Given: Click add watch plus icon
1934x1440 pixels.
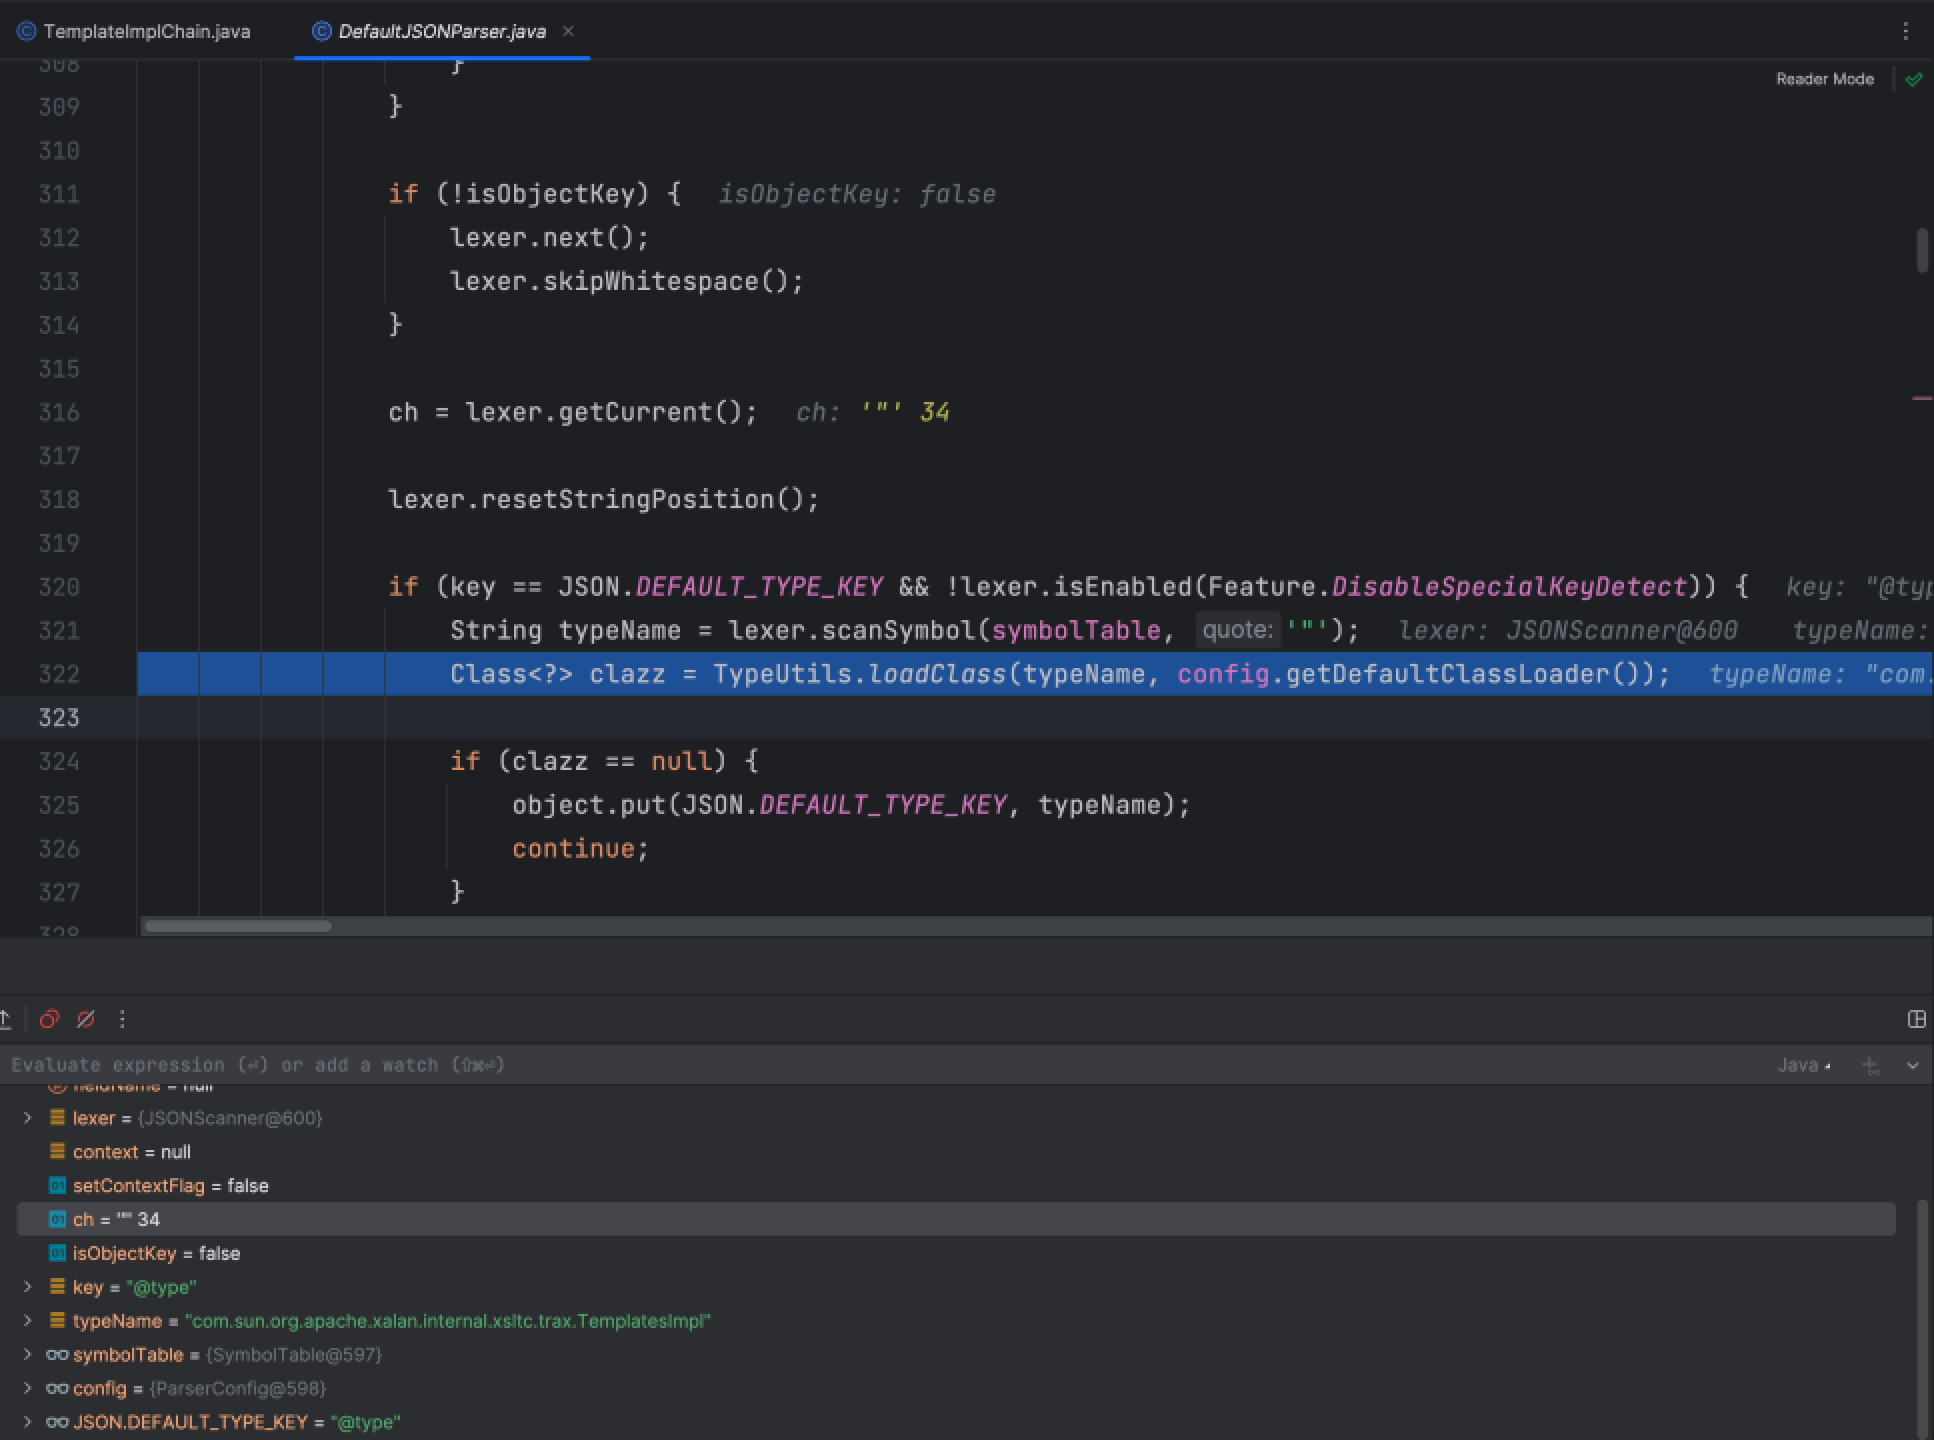Looking at the screenshot, I should [1870, 1066].
